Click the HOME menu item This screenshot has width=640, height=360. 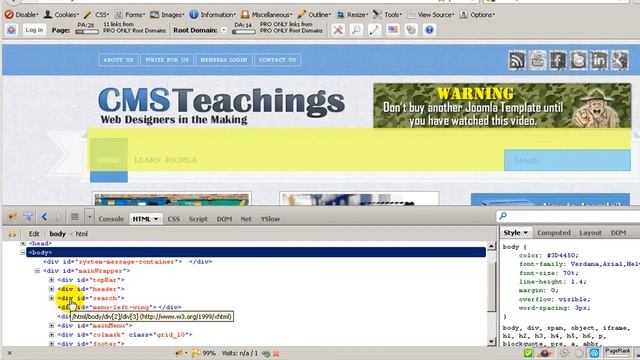(109, 160)
